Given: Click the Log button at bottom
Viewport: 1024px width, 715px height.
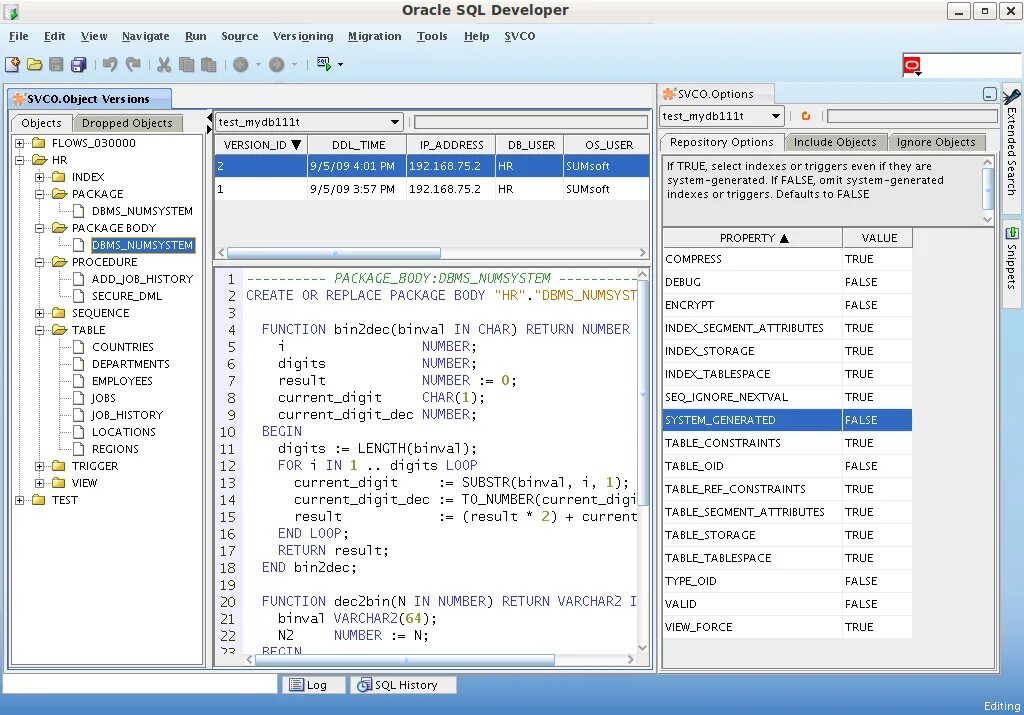Looking at the screenshot, I should [311, 685].
